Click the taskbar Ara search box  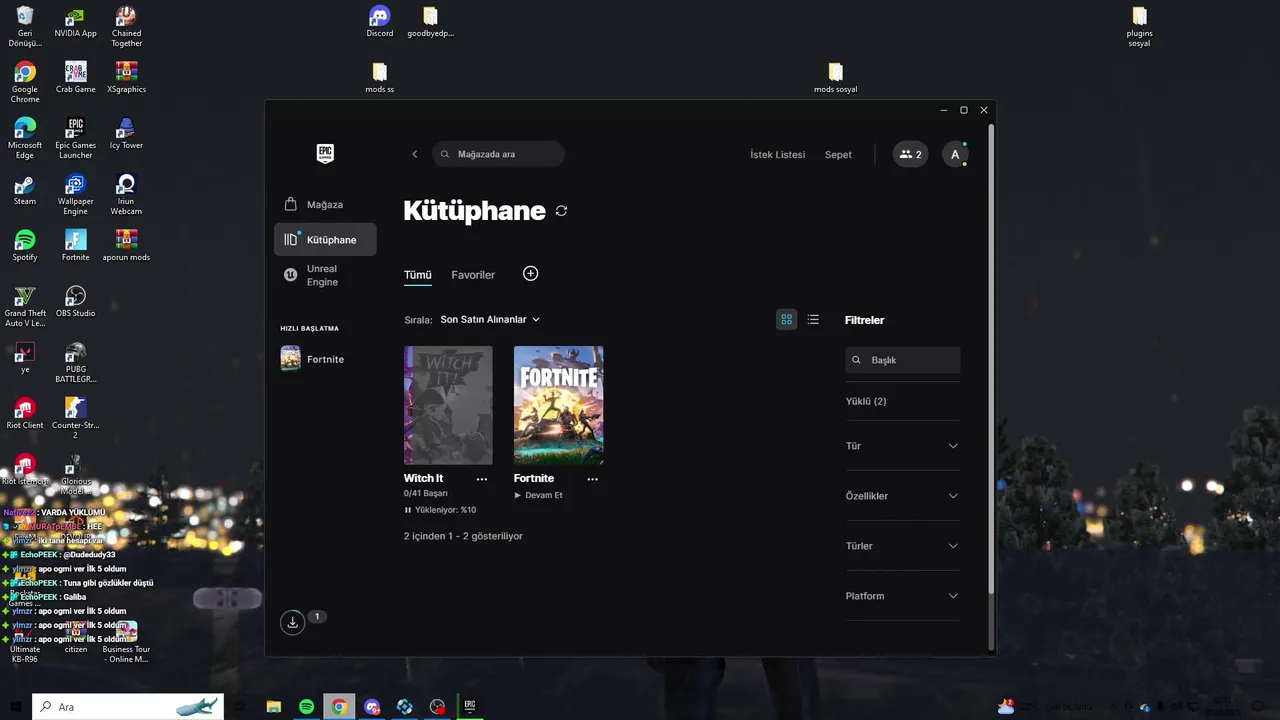[x=128, y=707]
